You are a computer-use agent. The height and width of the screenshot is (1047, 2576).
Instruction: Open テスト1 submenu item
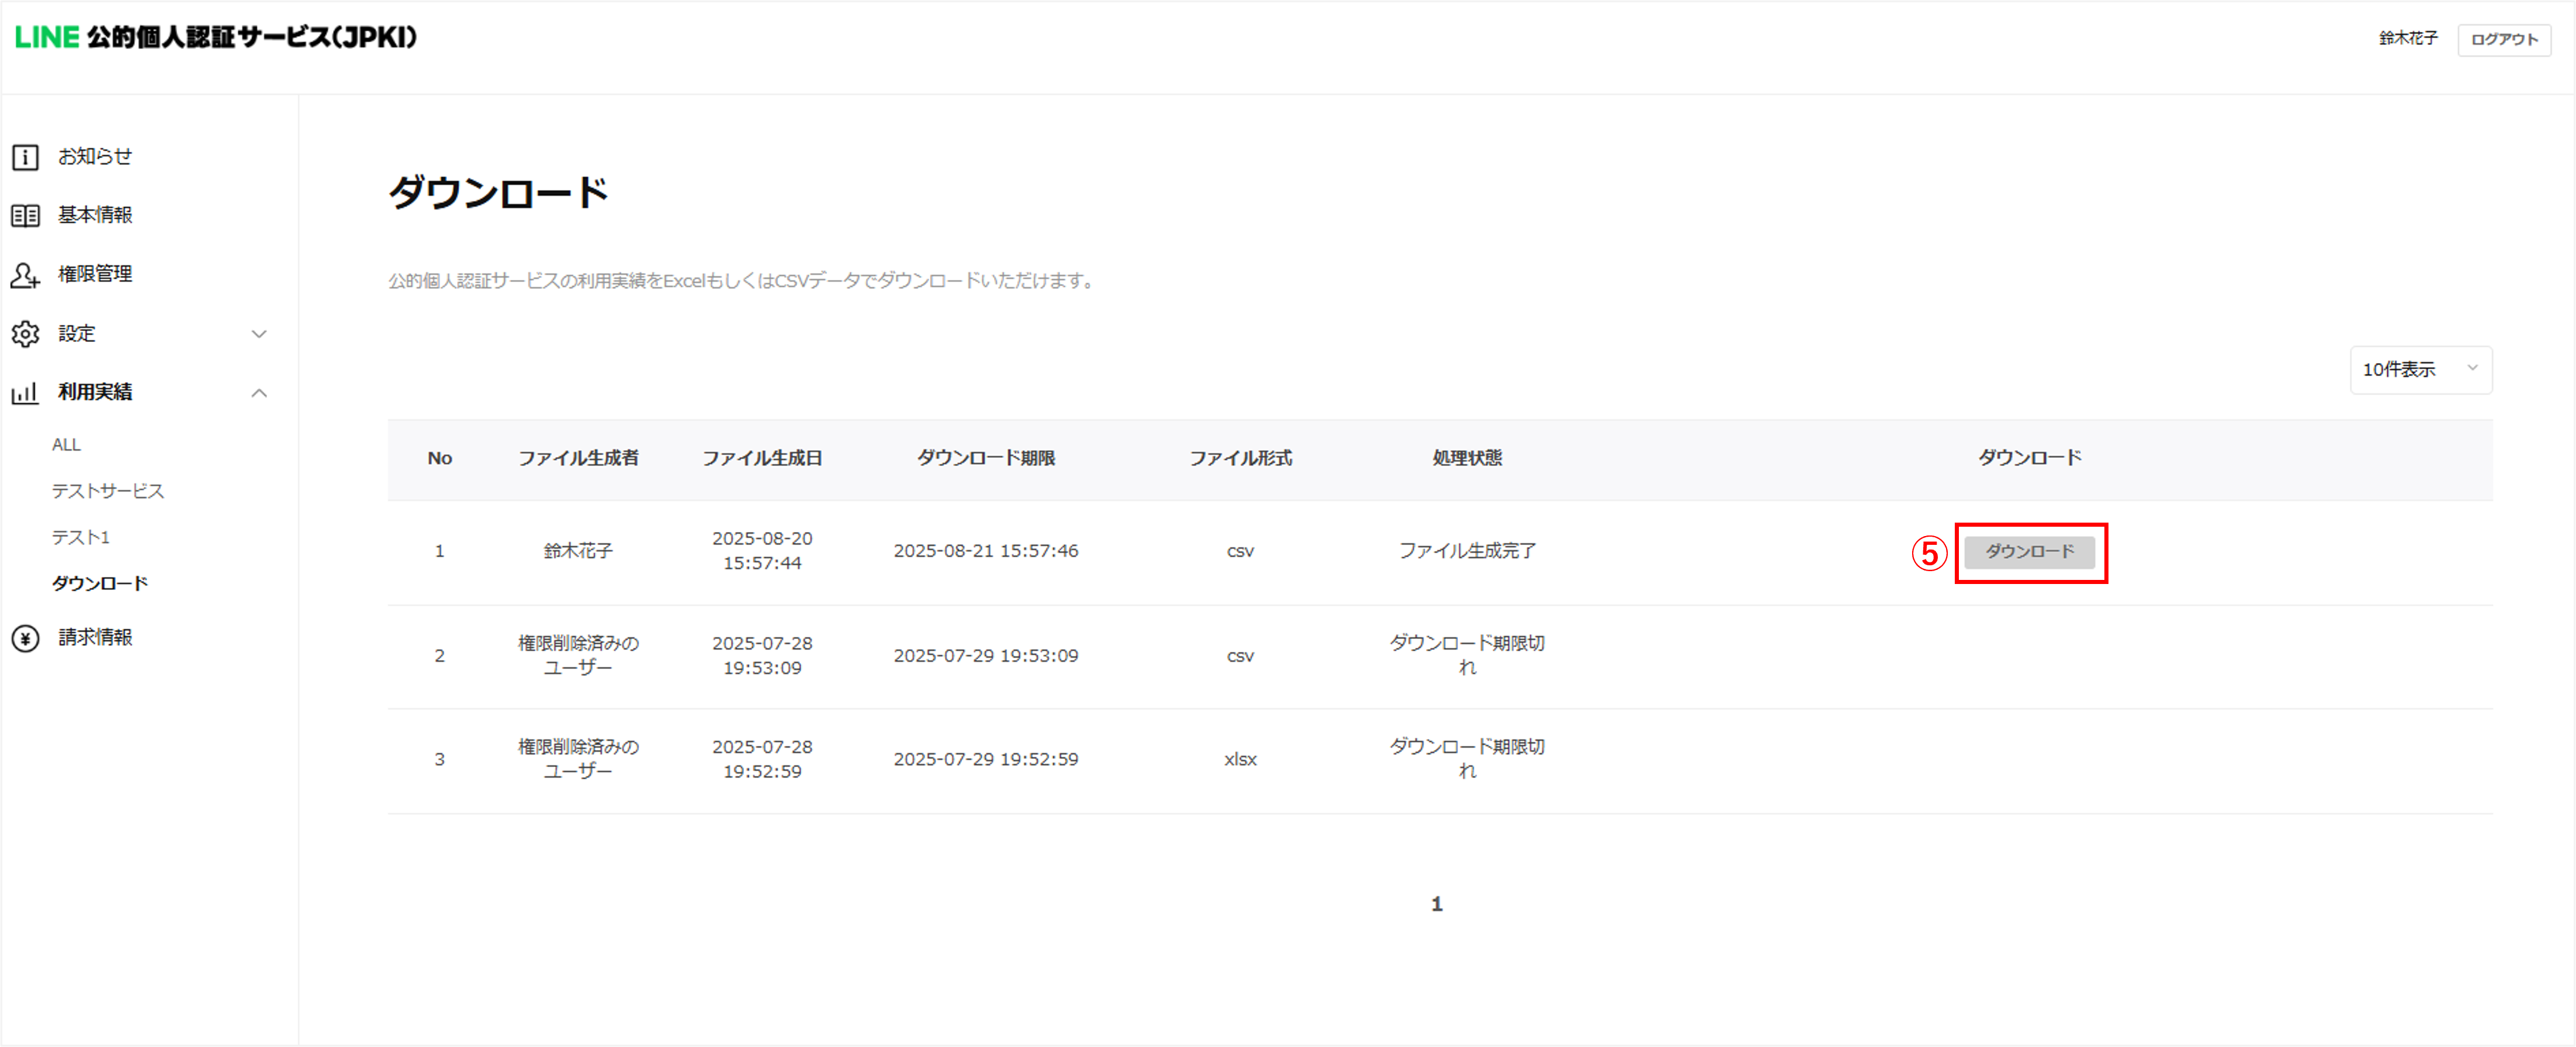click(81, 537)
